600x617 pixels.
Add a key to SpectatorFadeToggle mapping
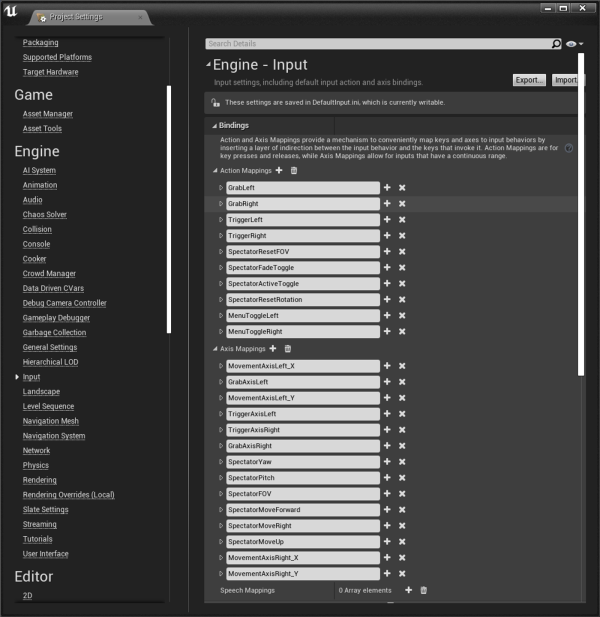pos(387,268)
